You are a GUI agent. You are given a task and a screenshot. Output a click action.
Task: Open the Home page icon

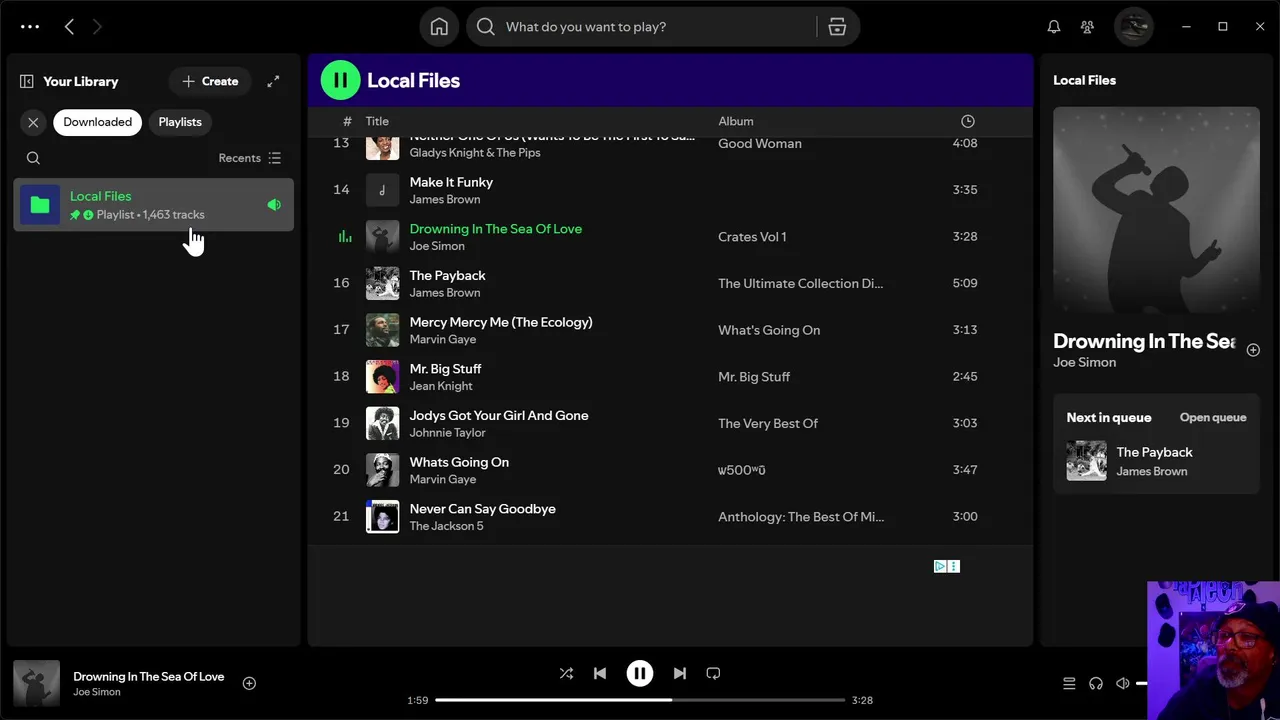[x=439, y=27]
